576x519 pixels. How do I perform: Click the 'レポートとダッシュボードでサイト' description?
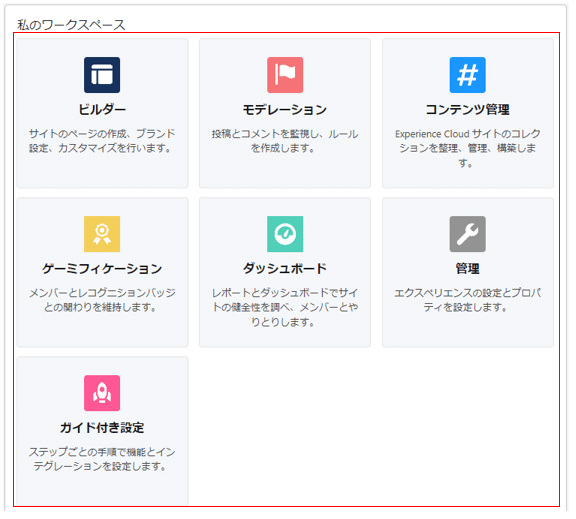[x=285, y=307]
